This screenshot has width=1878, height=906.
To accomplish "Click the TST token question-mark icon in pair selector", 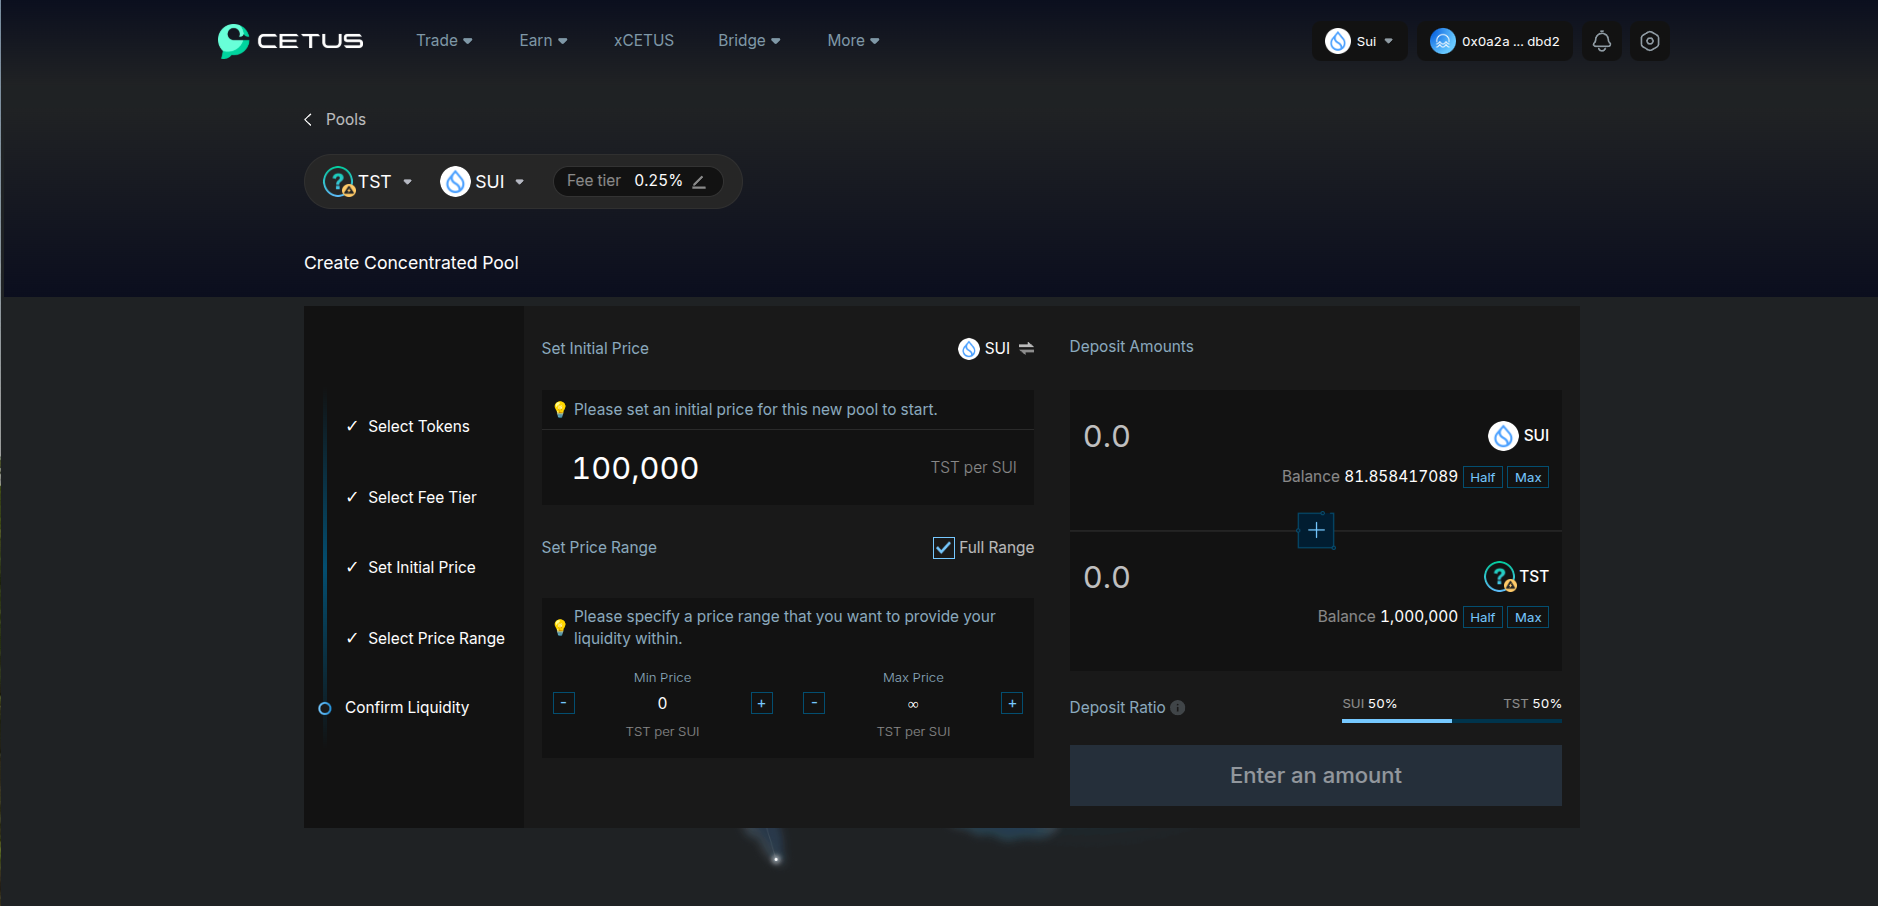I will point(339,181).
